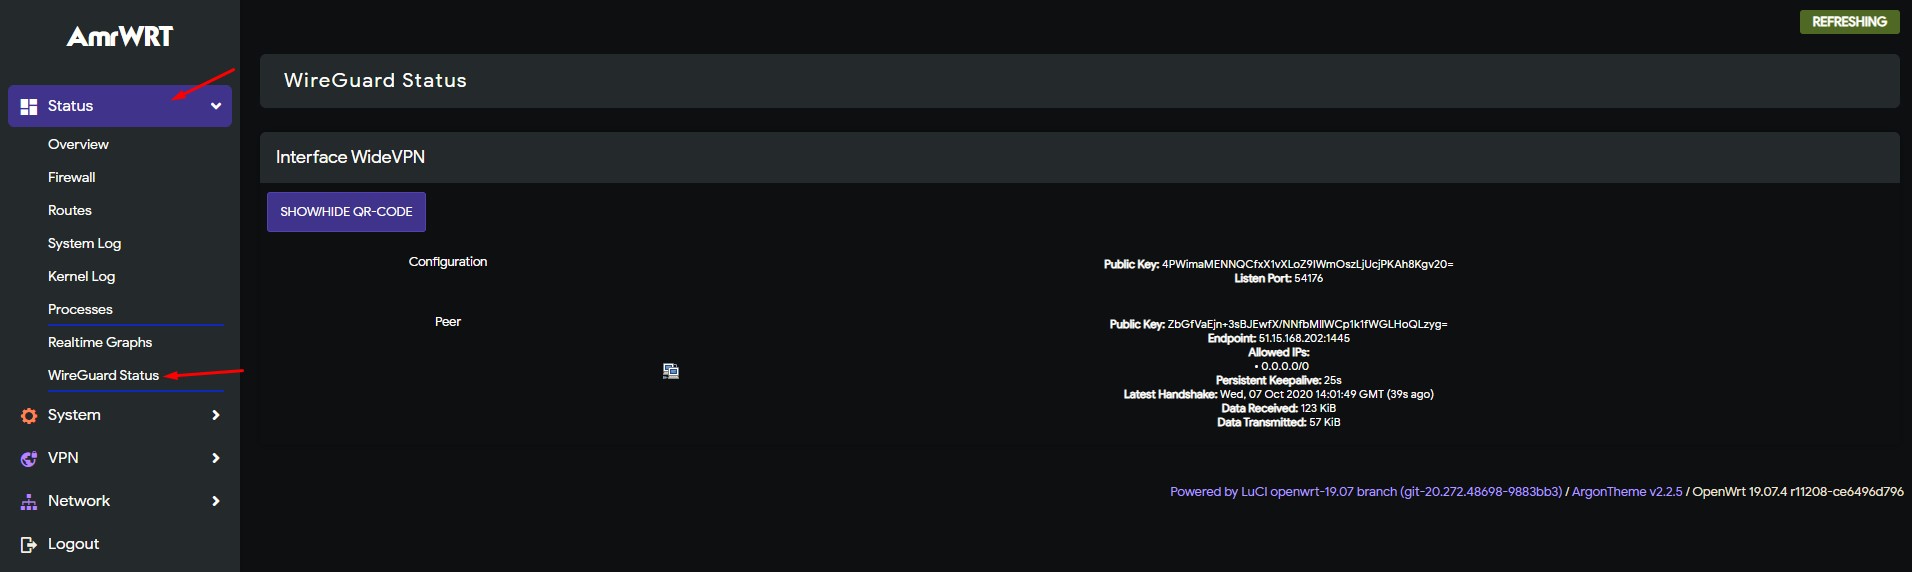Click the Network topology icon

(x=29, y=501)
